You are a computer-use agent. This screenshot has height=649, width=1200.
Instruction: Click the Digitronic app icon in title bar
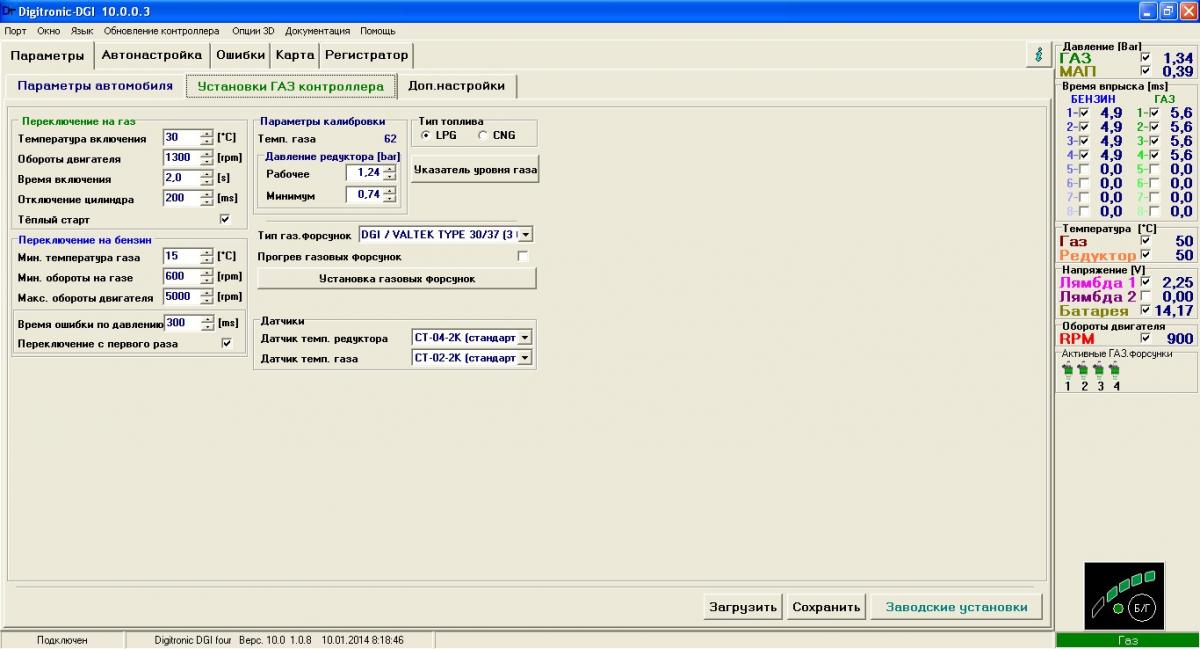coord(8,10)
